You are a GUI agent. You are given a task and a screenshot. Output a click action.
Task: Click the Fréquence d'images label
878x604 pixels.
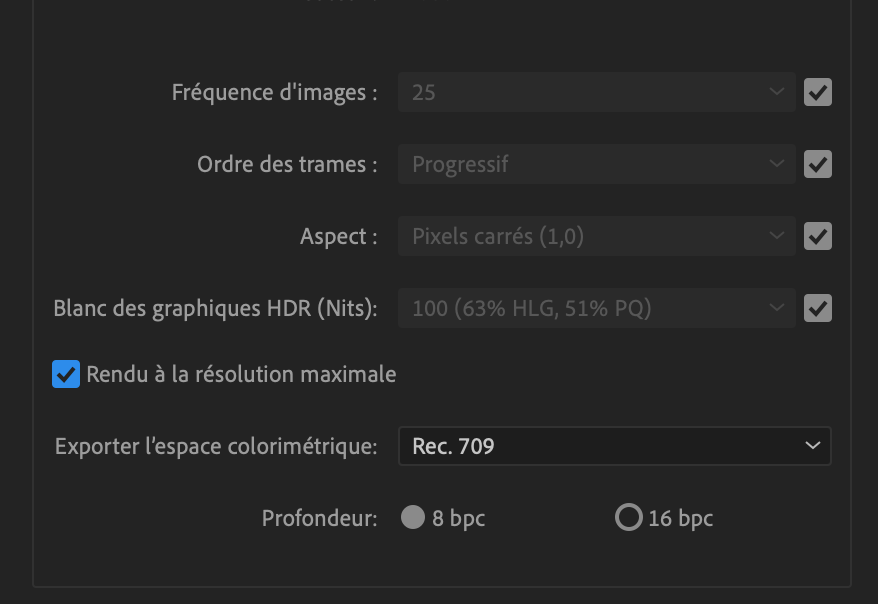click(x=275, y=93)
